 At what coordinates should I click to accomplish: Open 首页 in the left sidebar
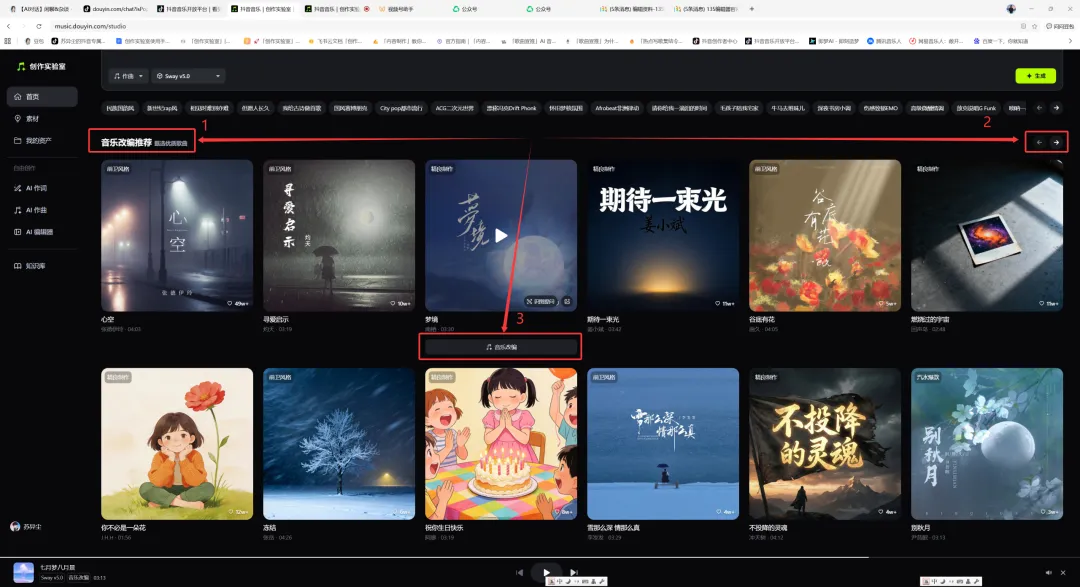click(x=41, y=96)
